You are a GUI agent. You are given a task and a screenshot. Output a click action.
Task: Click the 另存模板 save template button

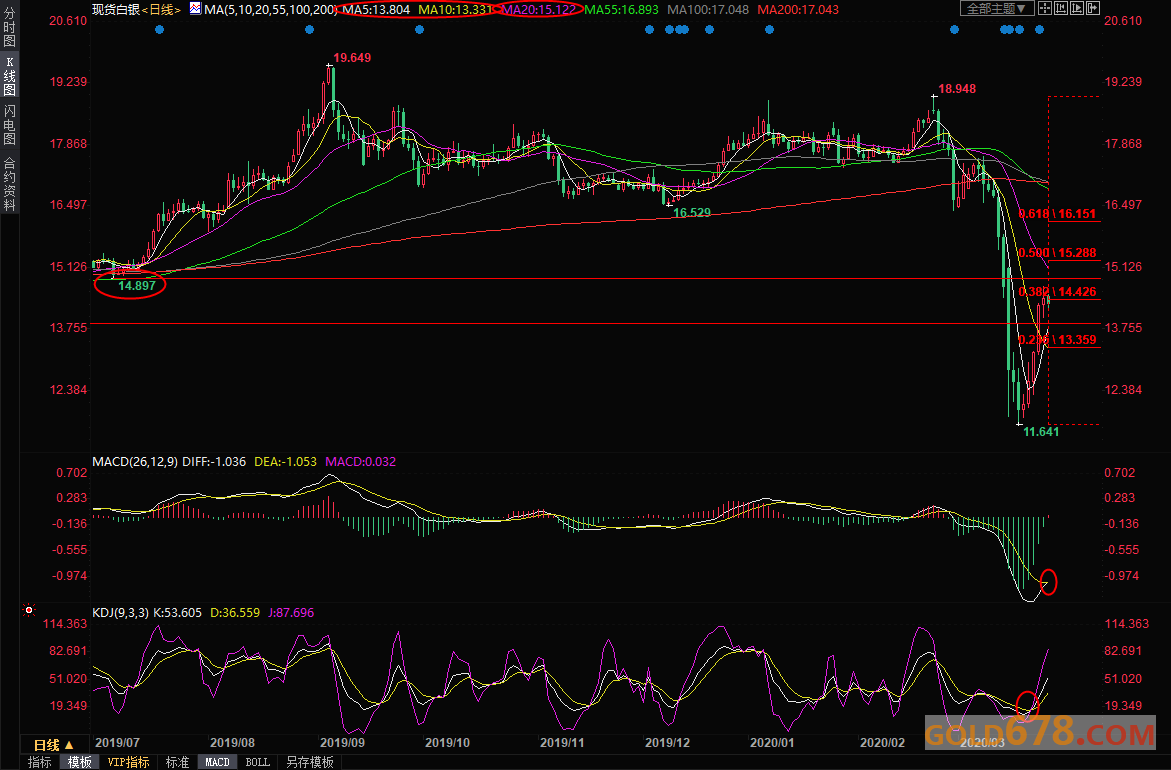(x=309, y=762)
